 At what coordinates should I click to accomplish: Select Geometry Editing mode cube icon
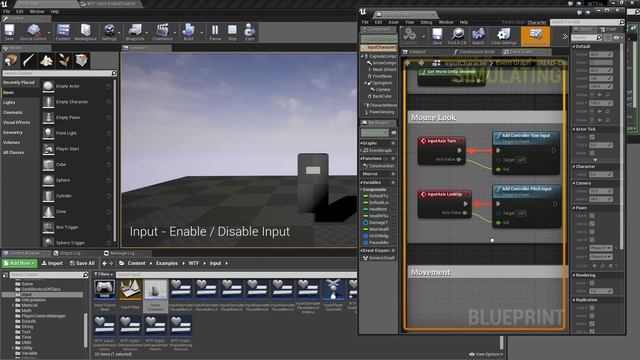point(82,60)
